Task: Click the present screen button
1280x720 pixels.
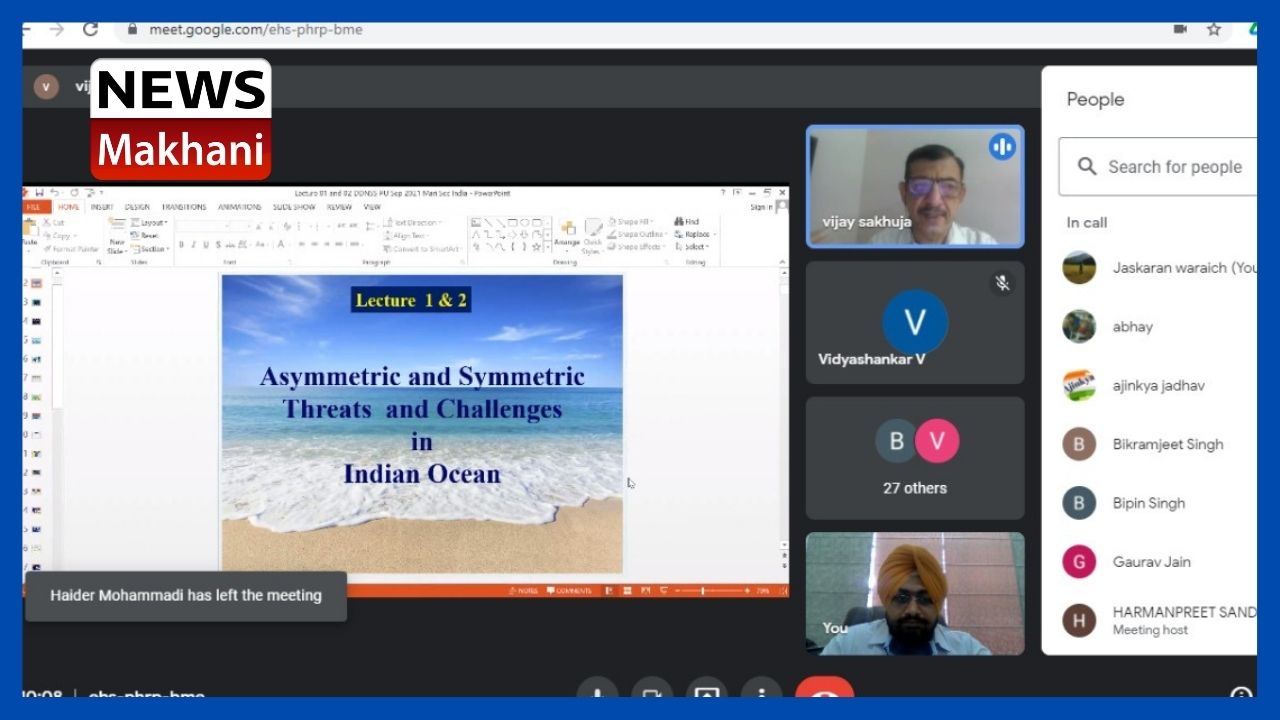Action: [x=707, y=691]
